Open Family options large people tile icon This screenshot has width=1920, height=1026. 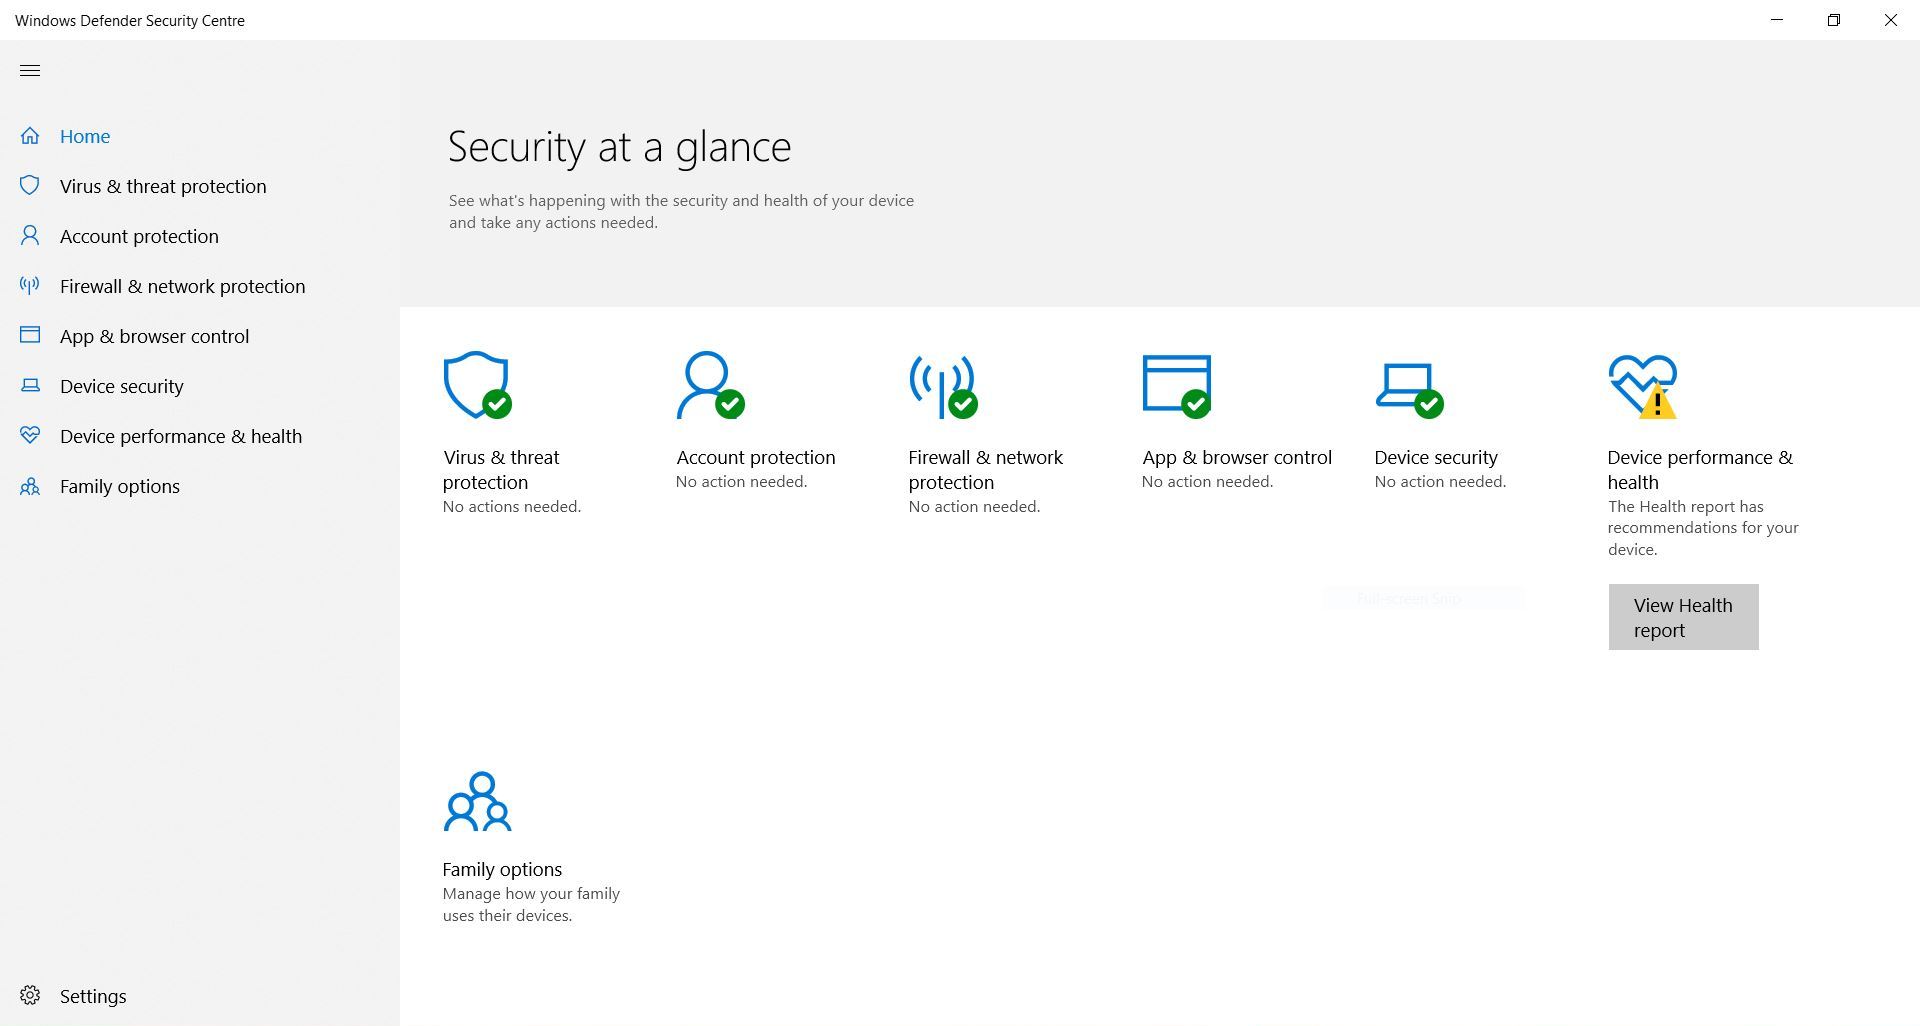[477, 801]
